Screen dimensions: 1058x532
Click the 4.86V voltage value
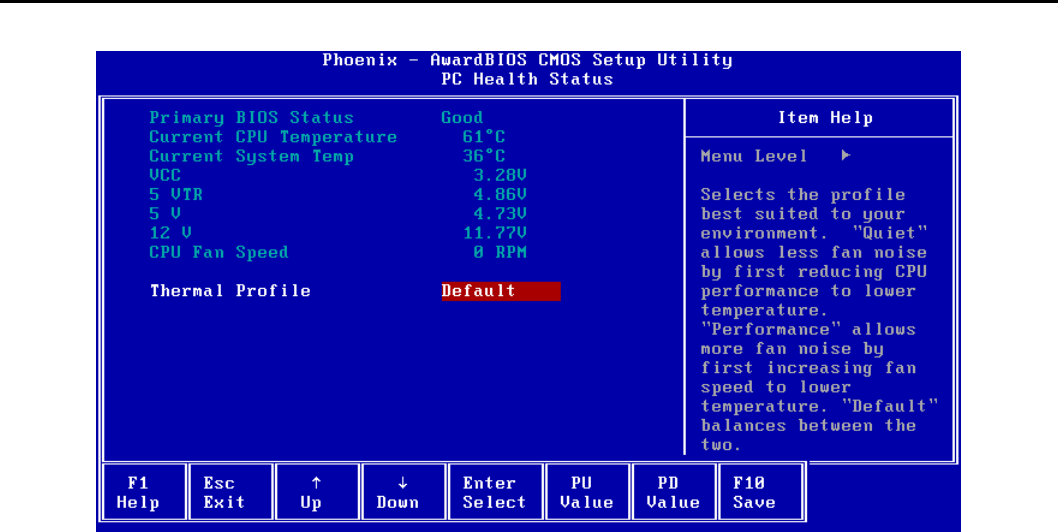point(500,194)
